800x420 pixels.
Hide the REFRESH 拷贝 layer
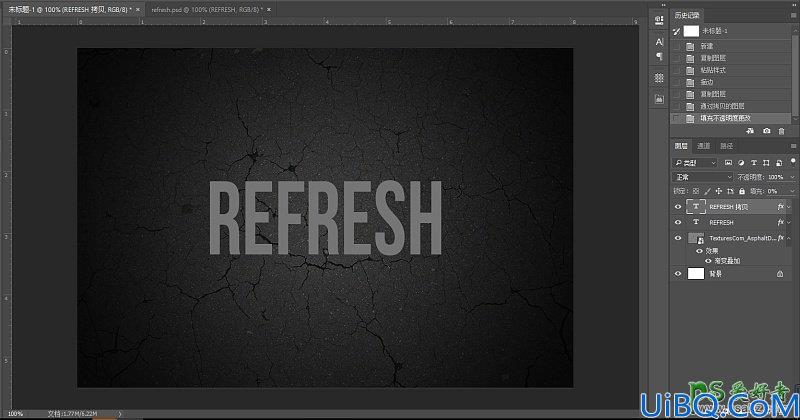tap(678, 207)
